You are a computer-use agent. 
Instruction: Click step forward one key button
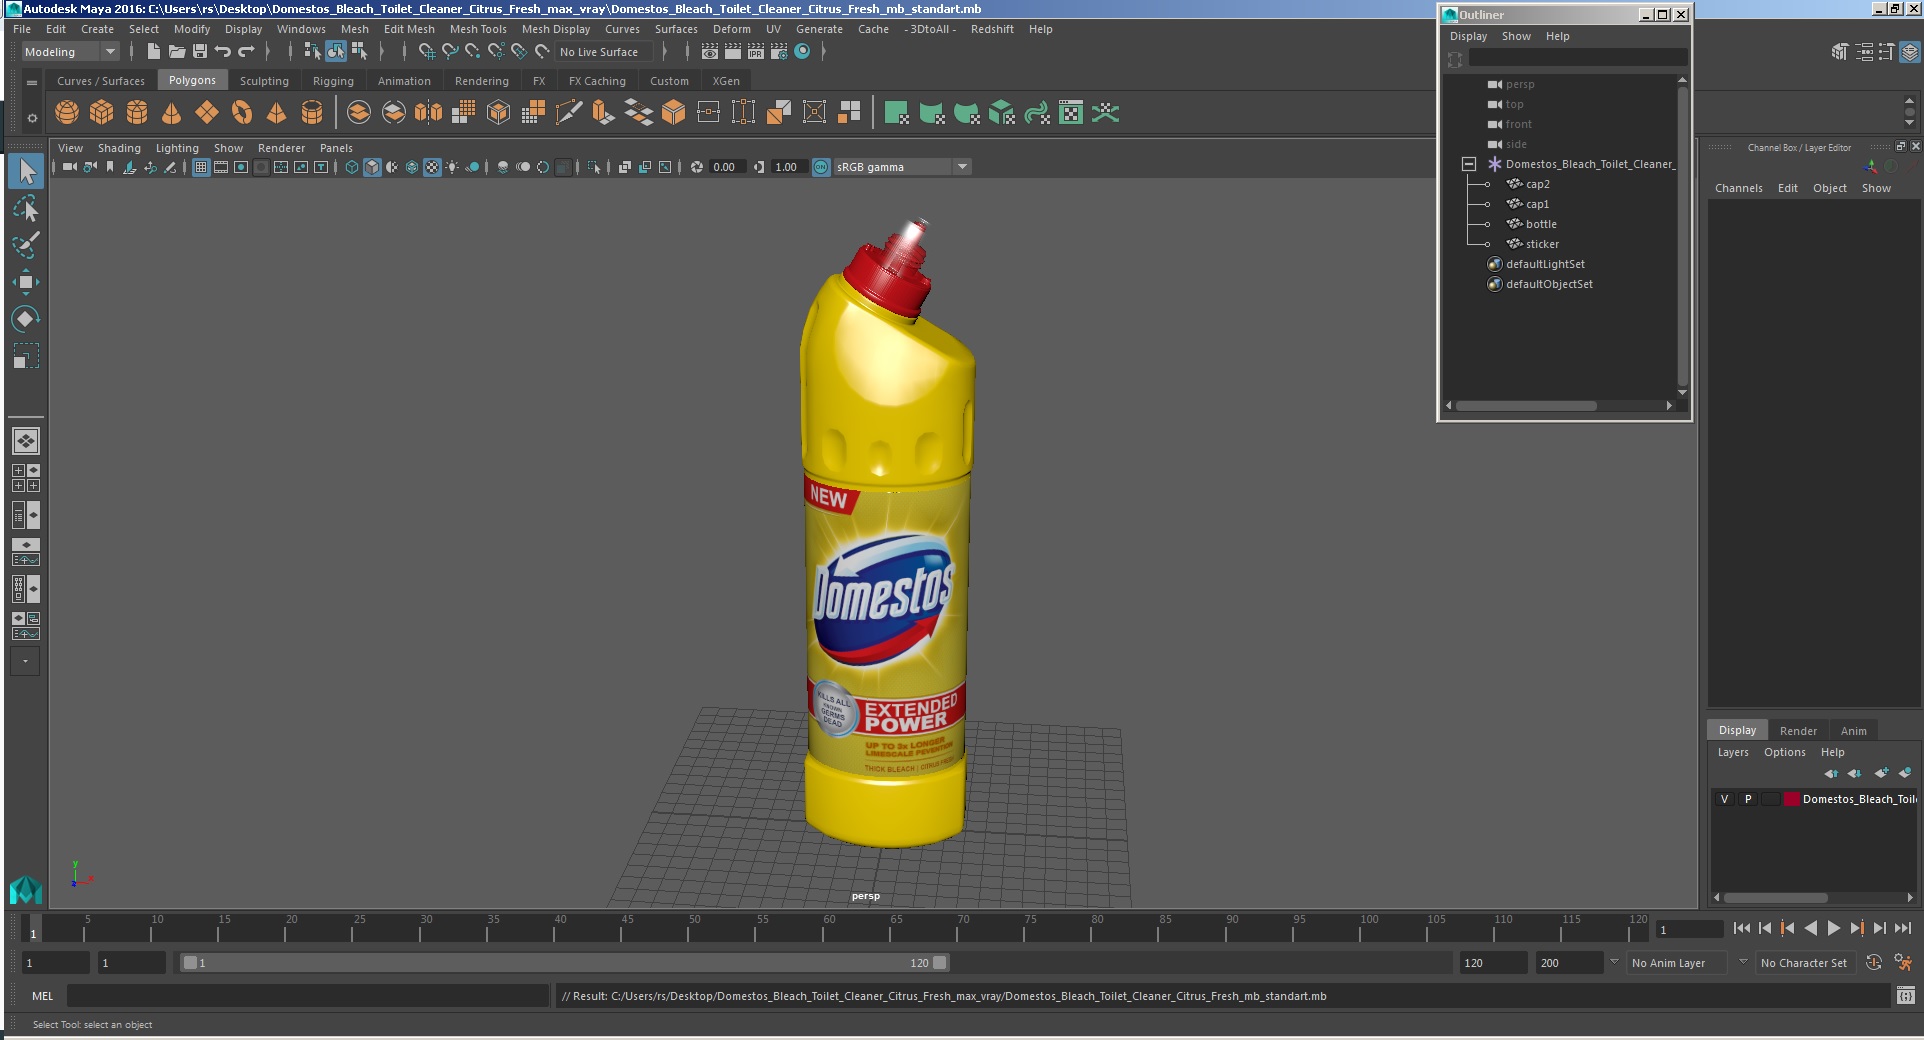[x=1857, y=928]
